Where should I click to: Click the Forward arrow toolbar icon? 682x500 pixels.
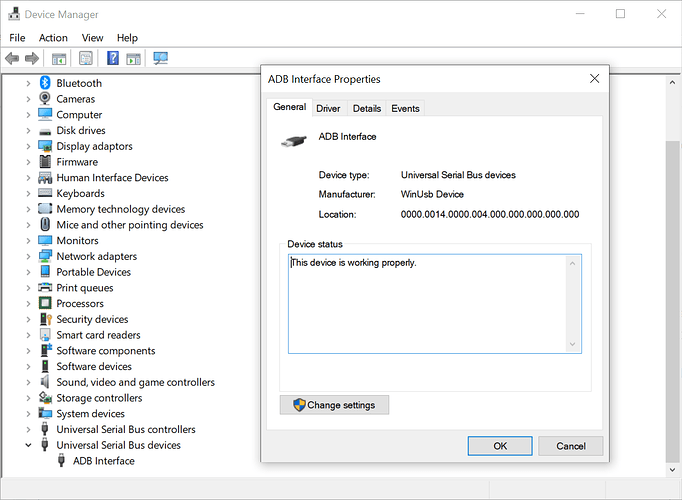pos(32,58)
